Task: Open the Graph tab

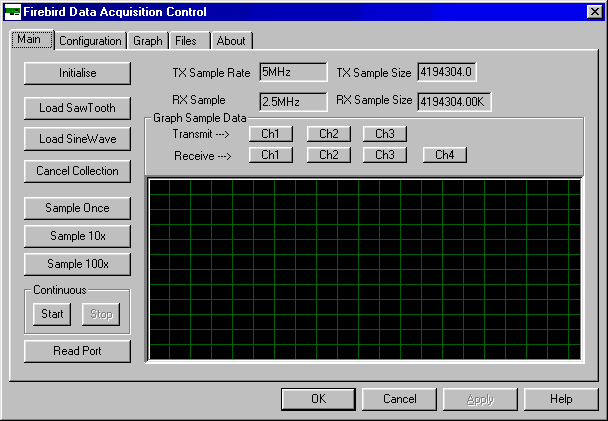Action: pyautogui.click(x=148, y=41)
